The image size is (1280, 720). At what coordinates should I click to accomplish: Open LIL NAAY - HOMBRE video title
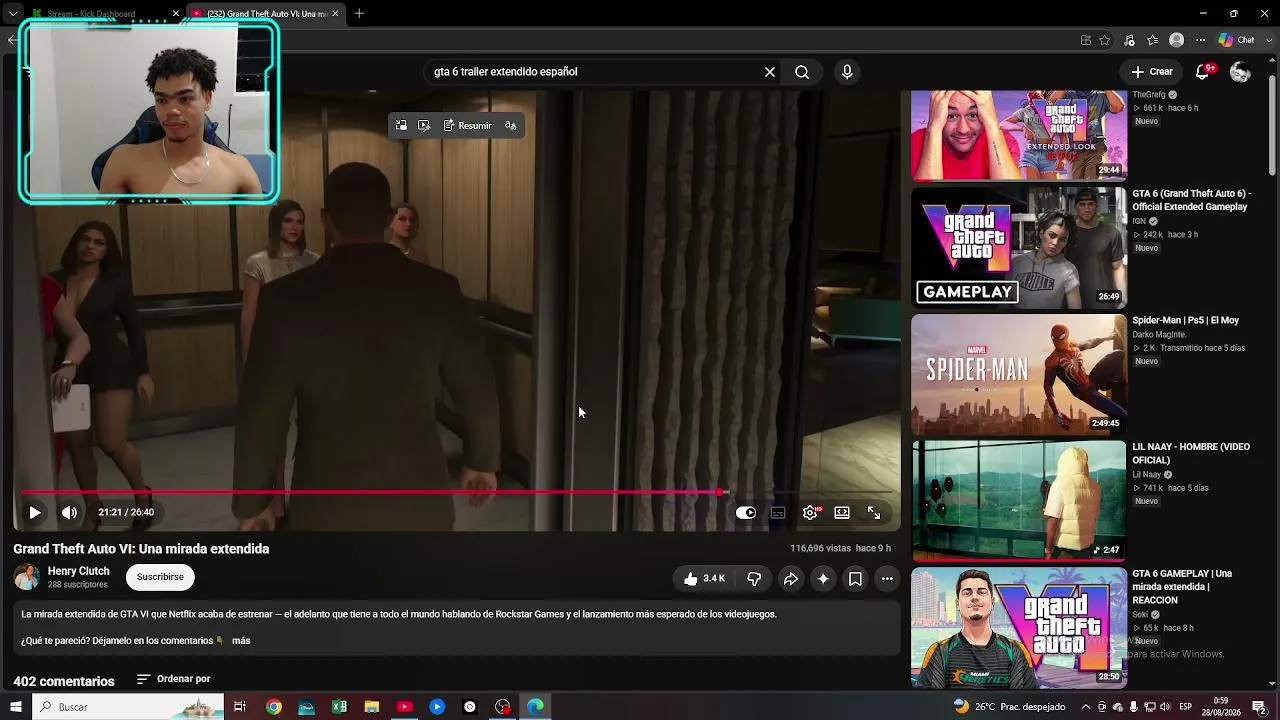(1191, 453)
